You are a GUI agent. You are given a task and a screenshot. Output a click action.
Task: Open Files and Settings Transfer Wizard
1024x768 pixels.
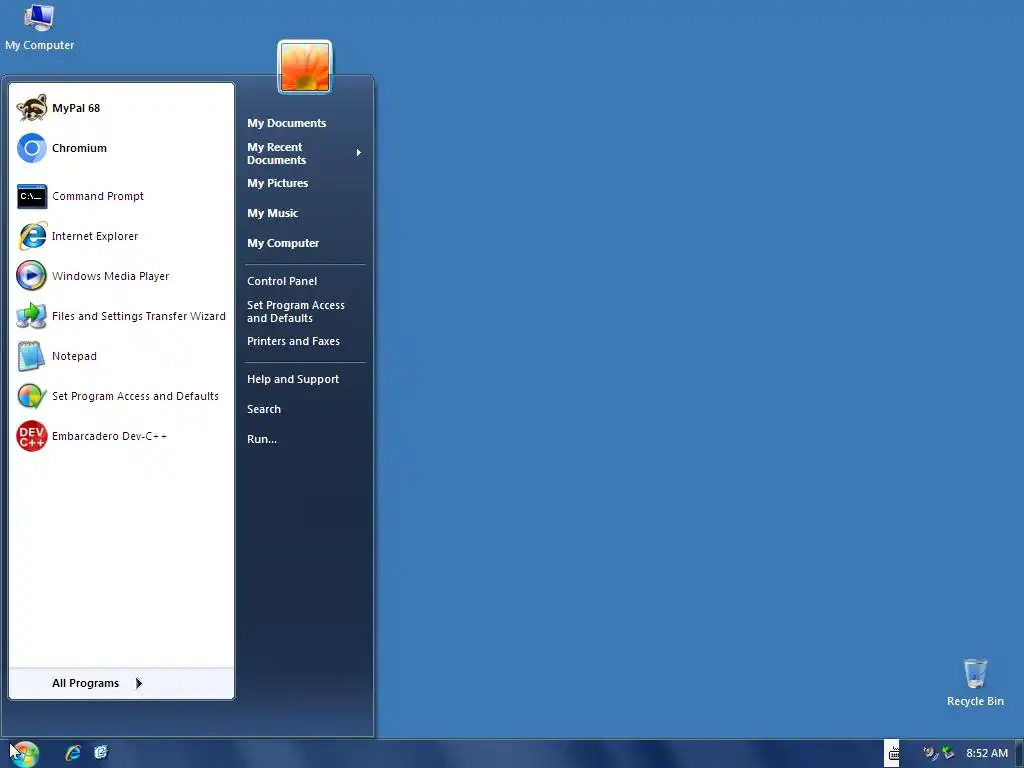(x=121, y=316)
